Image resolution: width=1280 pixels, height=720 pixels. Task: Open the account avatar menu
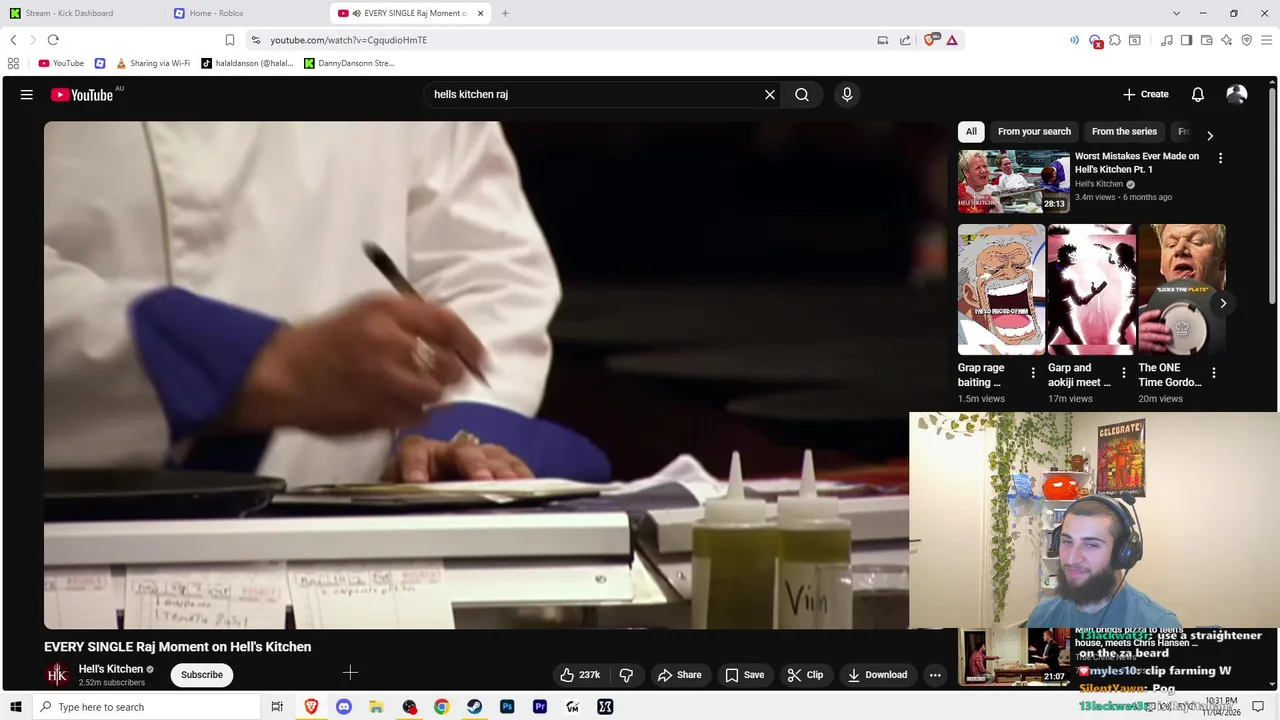point(1237,95)
